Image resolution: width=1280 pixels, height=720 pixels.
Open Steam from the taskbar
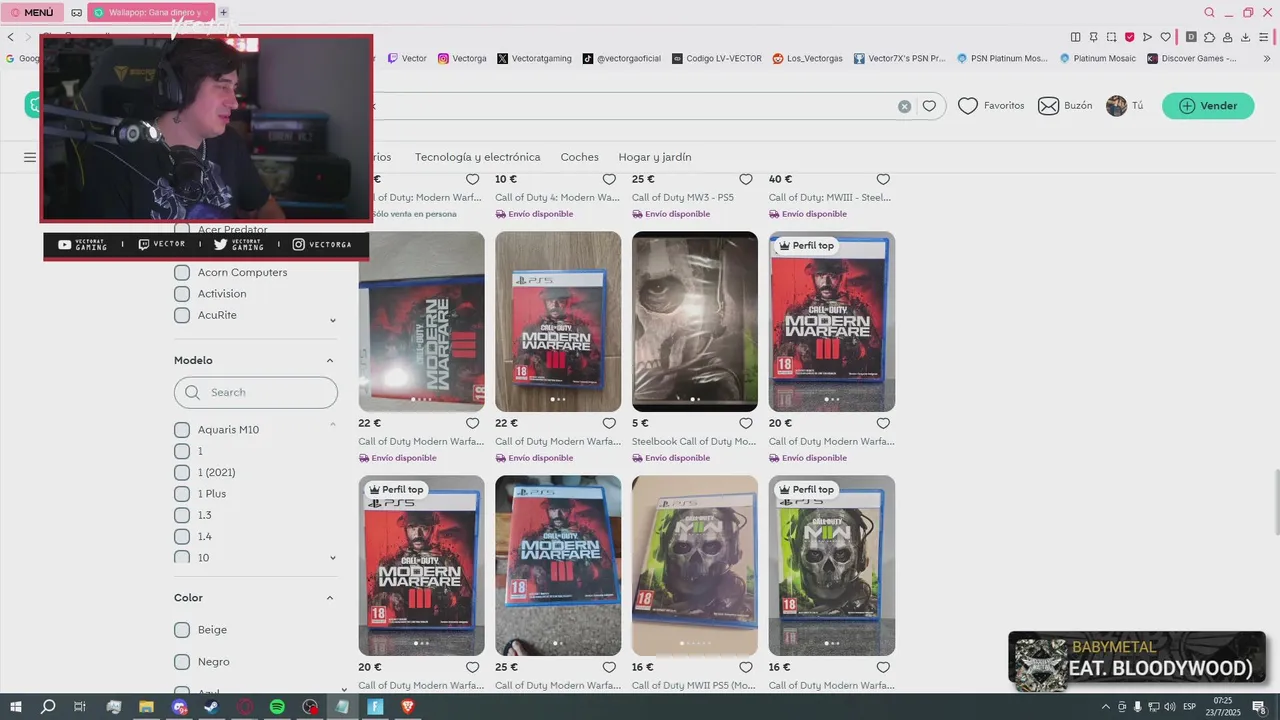pyautogui.click(x=211, y=707)
